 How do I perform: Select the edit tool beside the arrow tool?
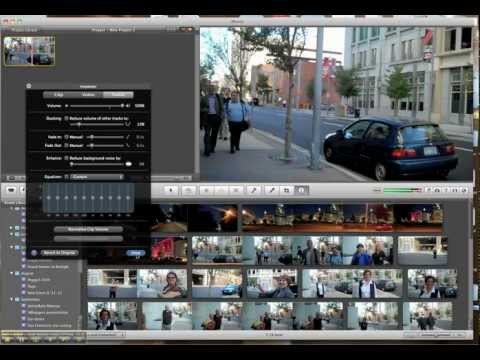(188, 190)
